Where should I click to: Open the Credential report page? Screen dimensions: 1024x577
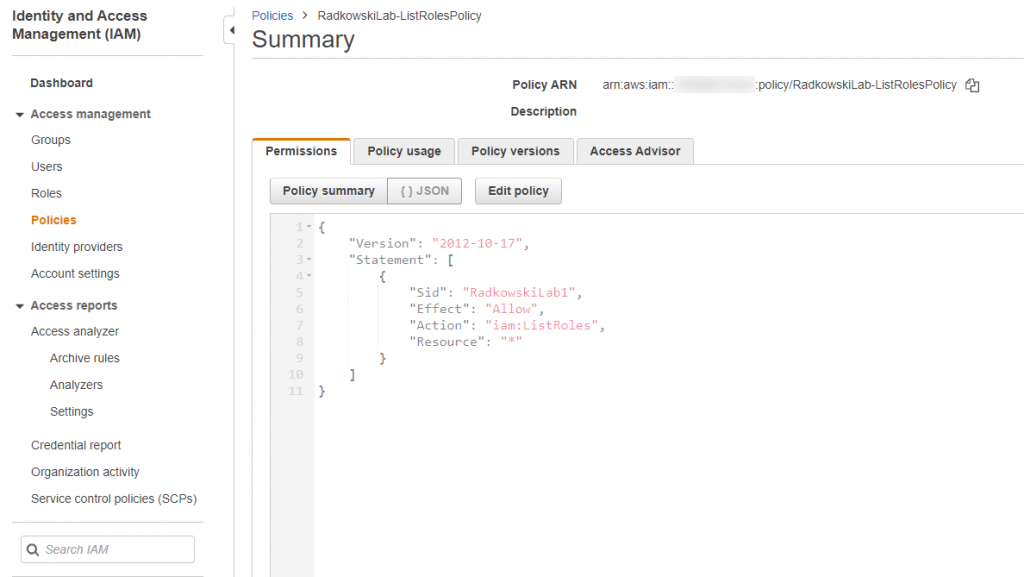click(x=76, y=445)
